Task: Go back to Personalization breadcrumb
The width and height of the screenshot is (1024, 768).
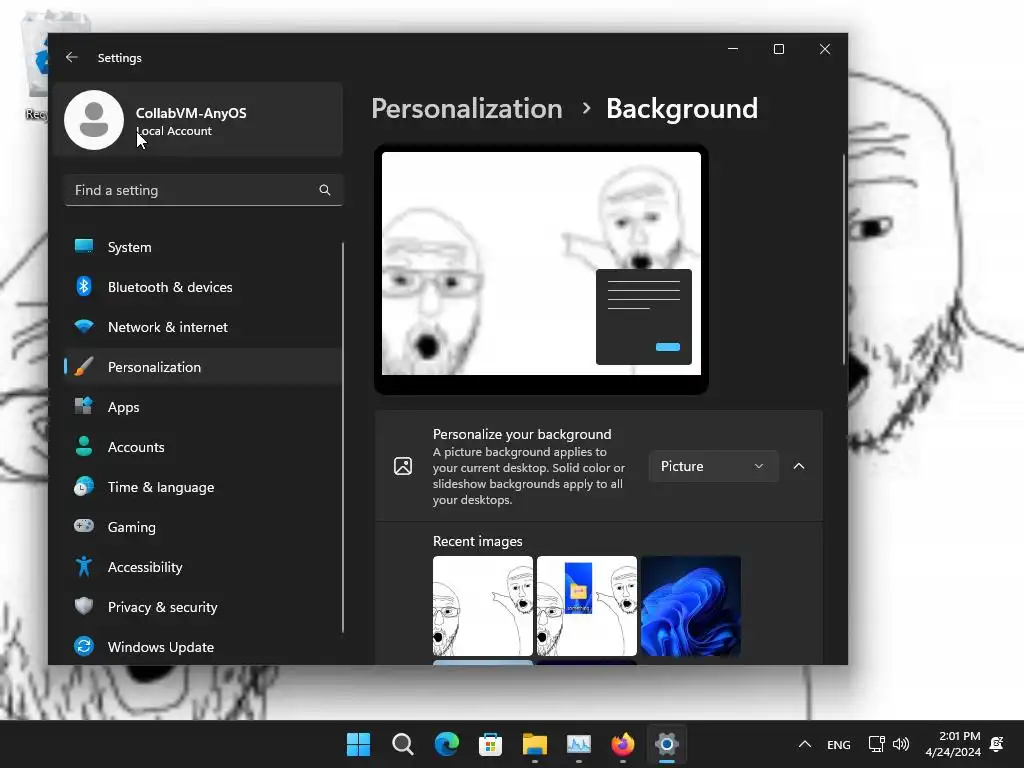Action: tap(467, 108)
